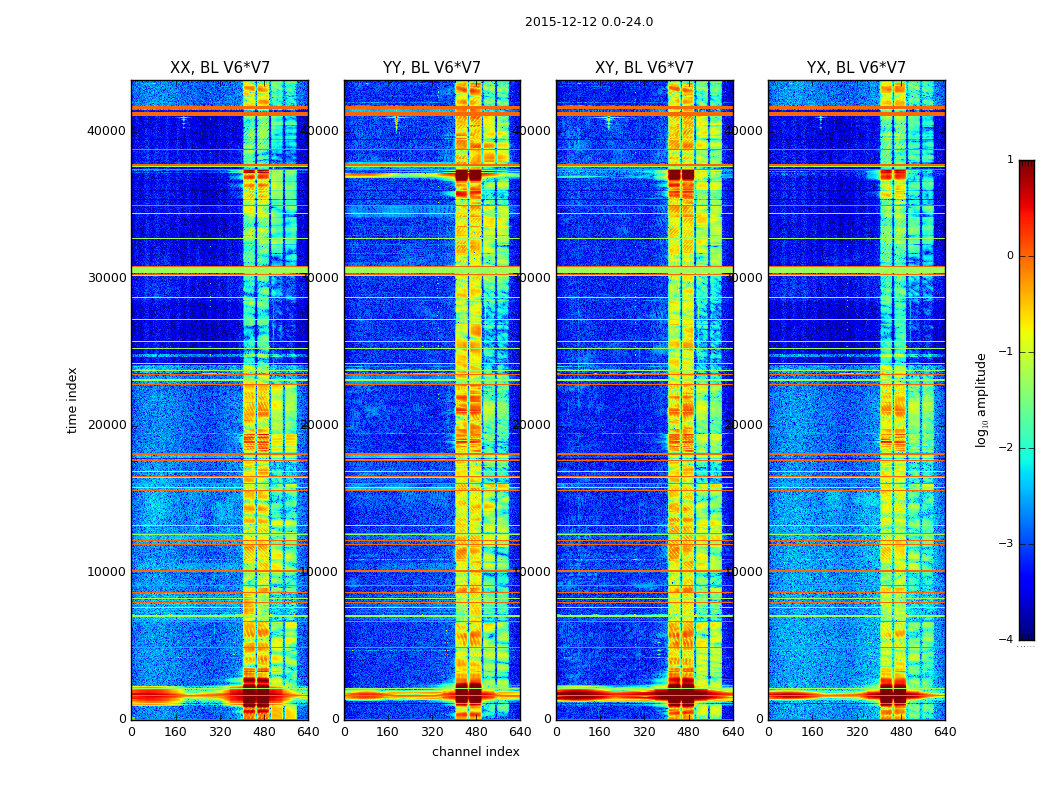This screenshot has height=800, width=1050.
Task: Click the "time index" y-axis label
Action: click(72, 400)
